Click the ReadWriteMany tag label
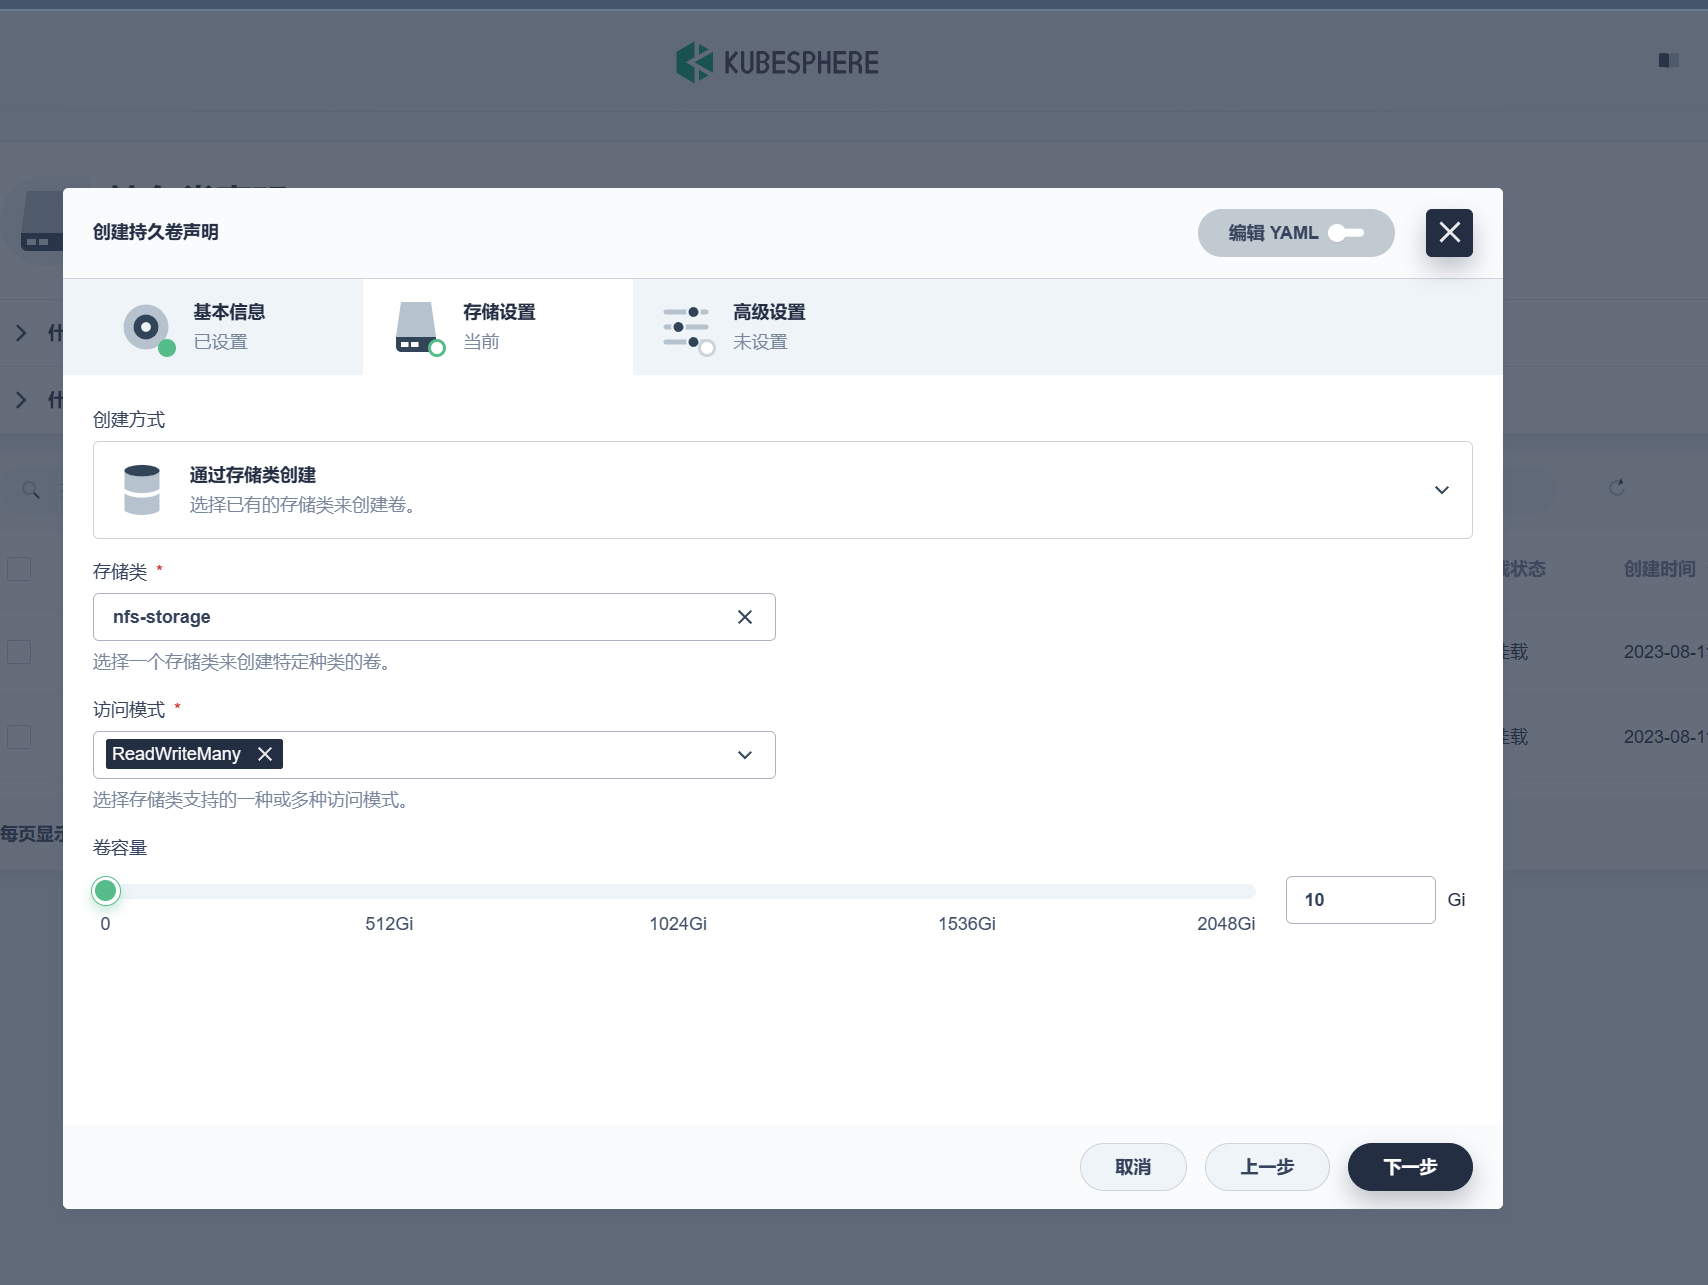The image size is (1708, 1285). 176,754
